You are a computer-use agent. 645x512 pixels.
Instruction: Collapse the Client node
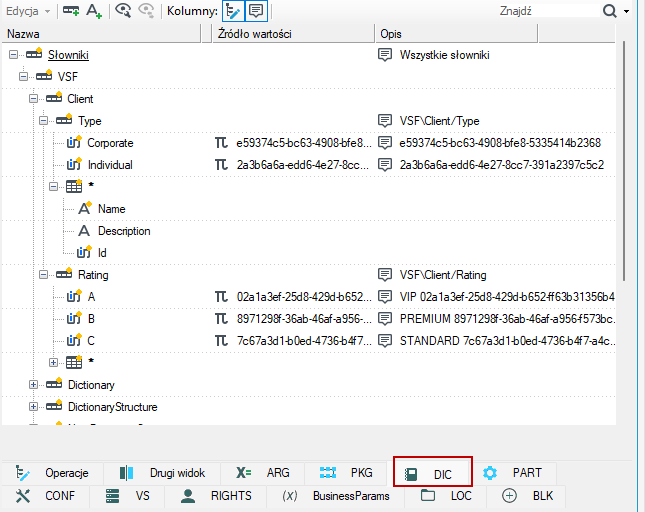33,98
